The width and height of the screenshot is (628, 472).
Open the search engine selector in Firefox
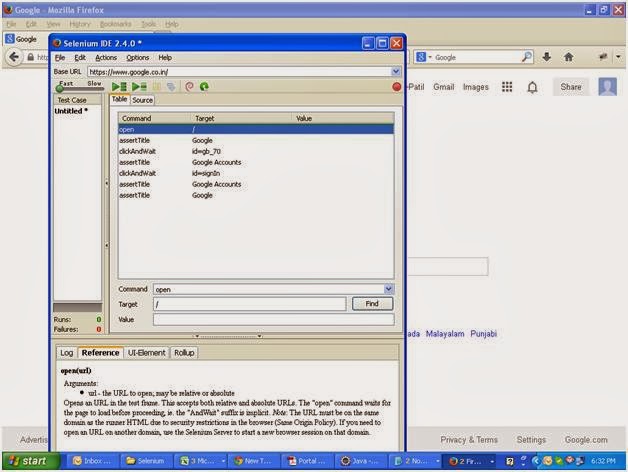pyautogui.click(x=424, y=57)
